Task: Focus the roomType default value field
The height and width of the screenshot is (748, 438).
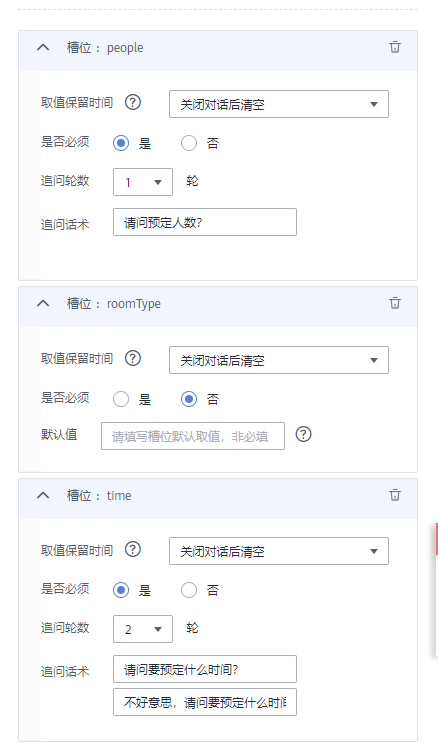Action: (193, 436)
